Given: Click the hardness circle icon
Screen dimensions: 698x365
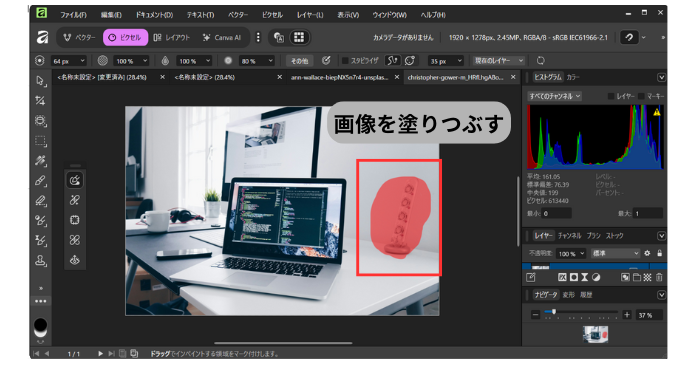Looking at the screenshot, I should (228, 61).
